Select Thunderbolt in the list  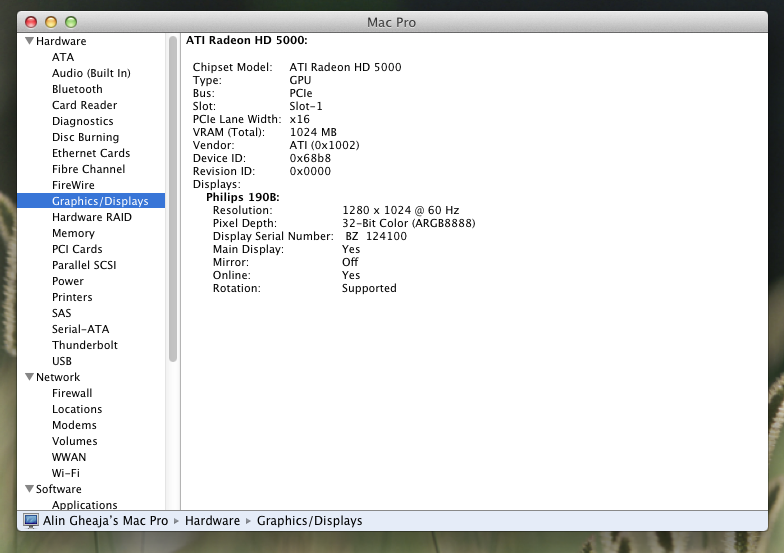pos(84,345)
